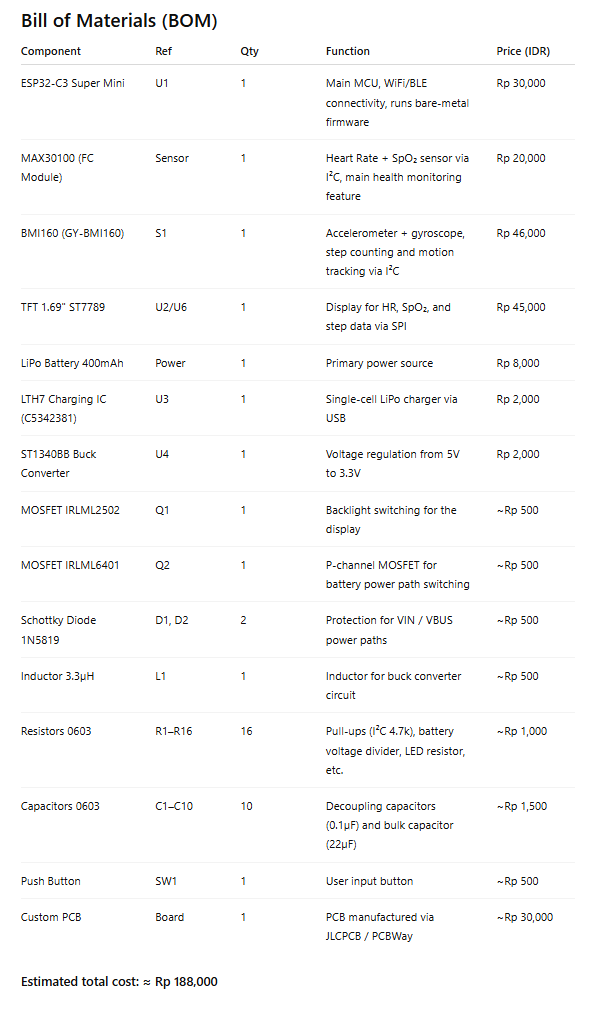Select the Function column header

click(x=347, y=51)
